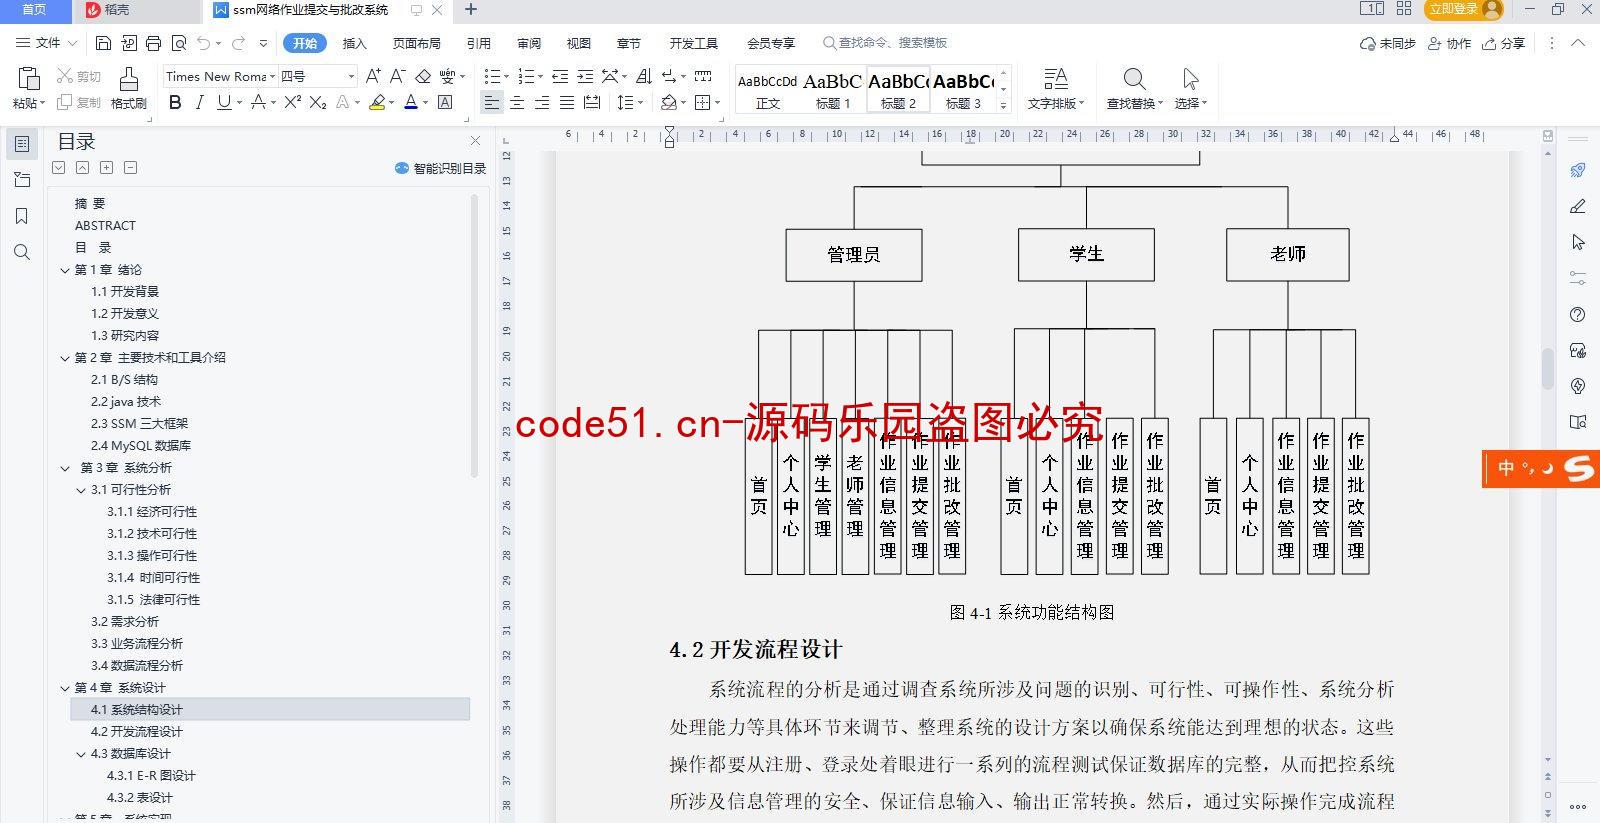This screenshot has height=823, width=1600.
Task: Apply subscript formatting
Action: (x=317, y=102)
